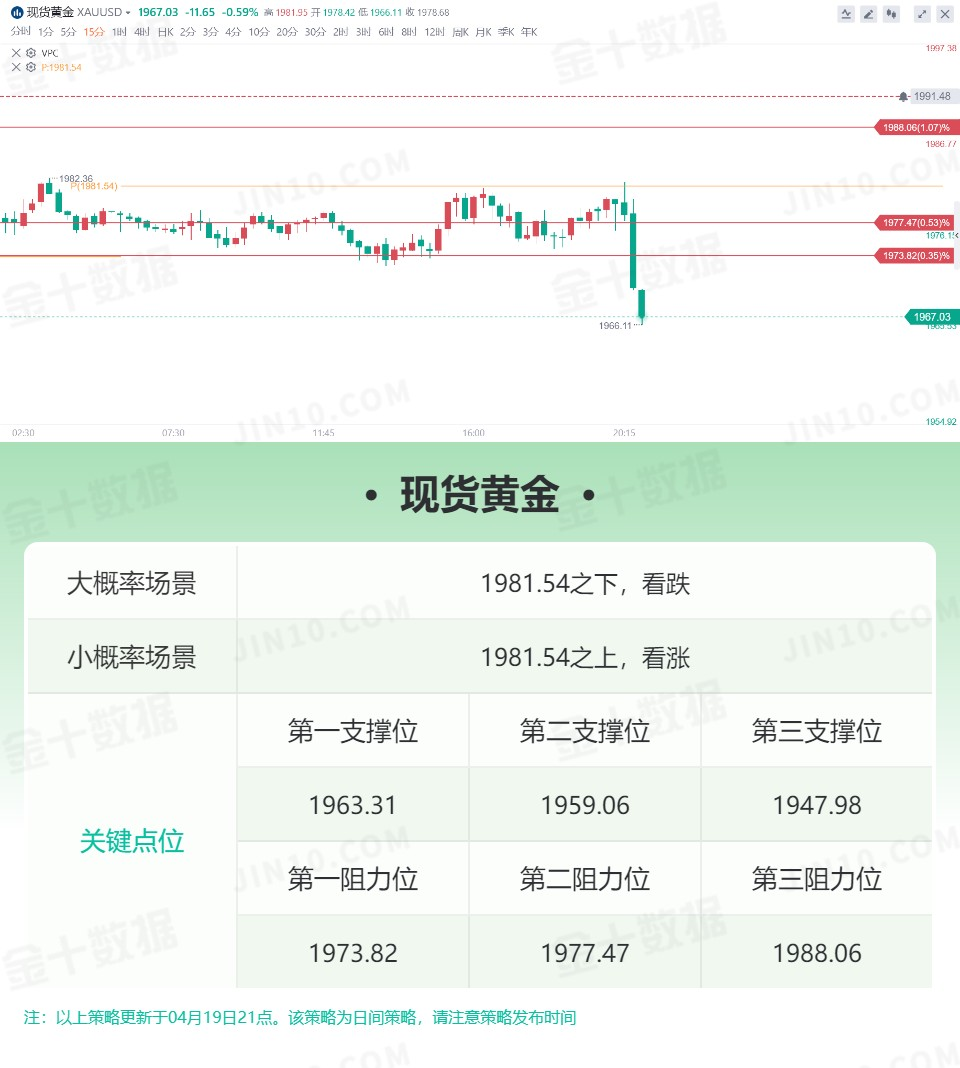Switch to 日K timeframe
Image resolution: width=960 pixels, height=1068 pixels.
(x=166, y=31)
